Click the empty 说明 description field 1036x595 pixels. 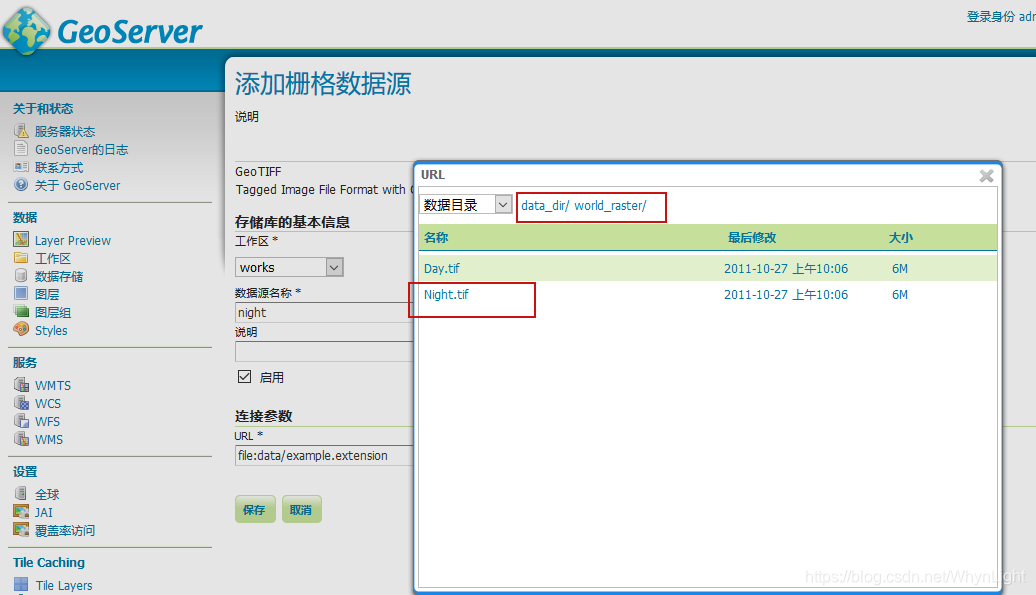click(x=324, y=351)
